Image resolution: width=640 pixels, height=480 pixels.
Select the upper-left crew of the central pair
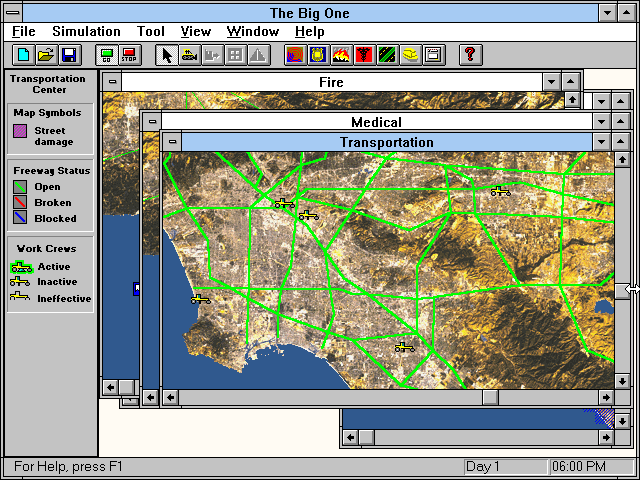(284, 203)
